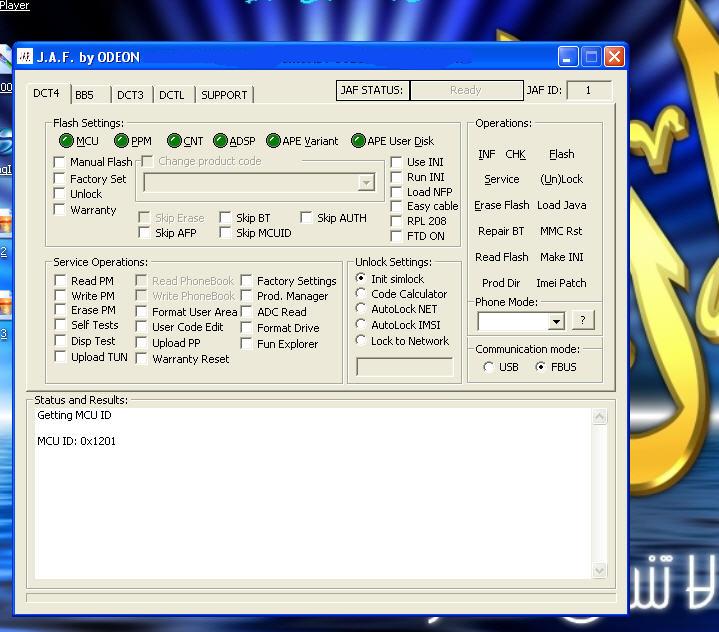
Task: Click the Phone Mode question mark button
Action: tap(583, 320)
